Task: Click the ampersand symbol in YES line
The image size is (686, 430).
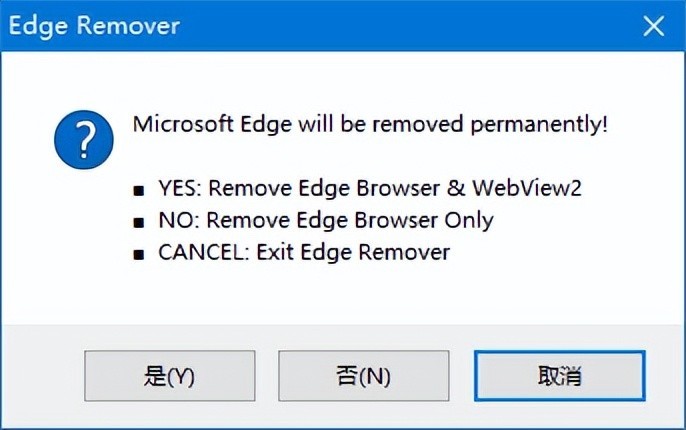Action: point(456,188)
